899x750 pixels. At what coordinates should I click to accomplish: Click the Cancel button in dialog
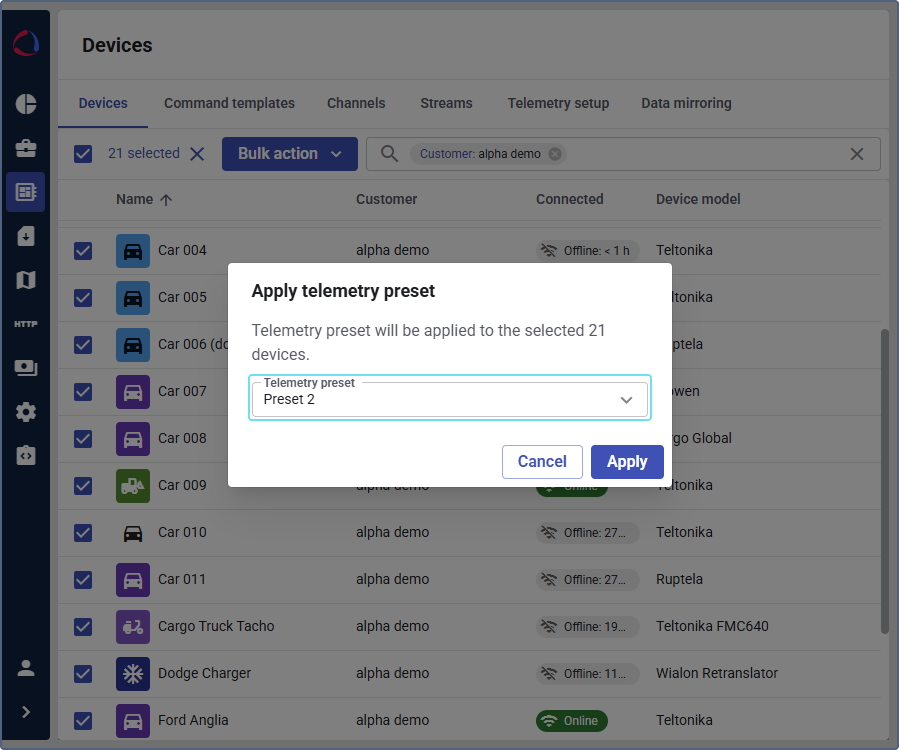[x=542, y=462]
